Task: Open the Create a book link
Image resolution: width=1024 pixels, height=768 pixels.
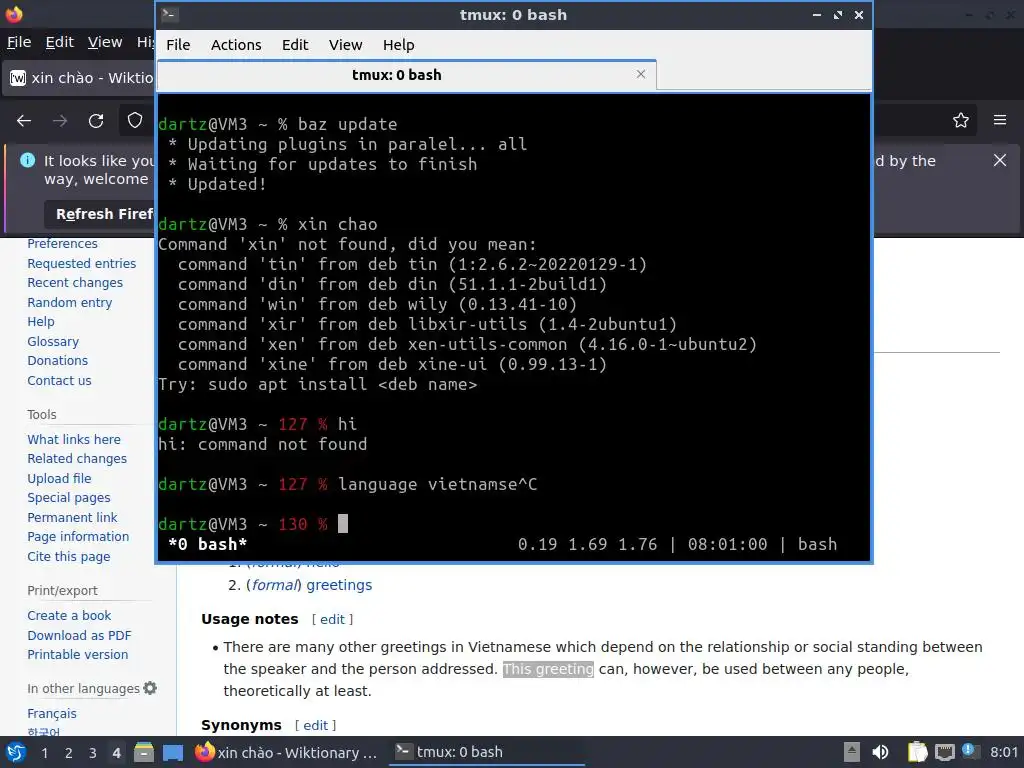Action: (69, 615)
